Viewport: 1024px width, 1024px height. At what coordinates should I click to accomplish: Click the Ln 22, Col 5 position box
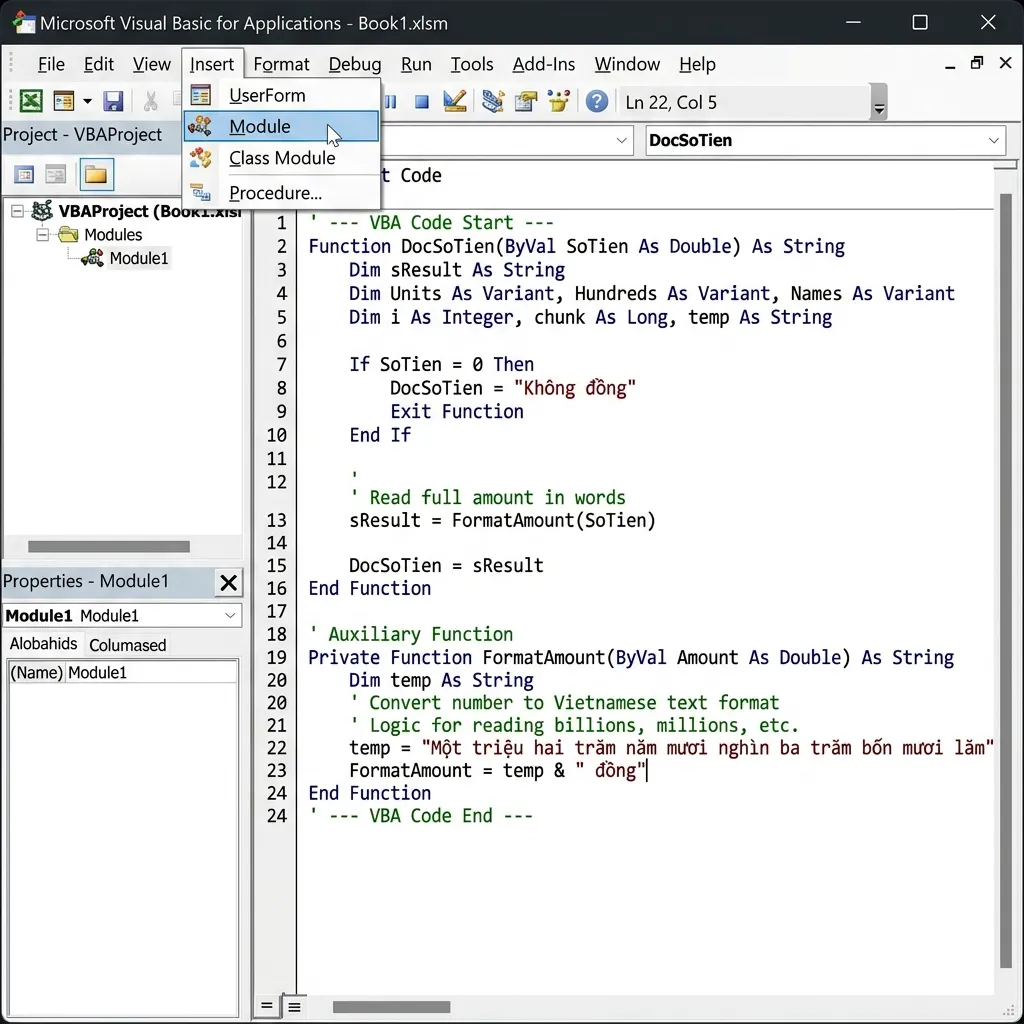744,102
